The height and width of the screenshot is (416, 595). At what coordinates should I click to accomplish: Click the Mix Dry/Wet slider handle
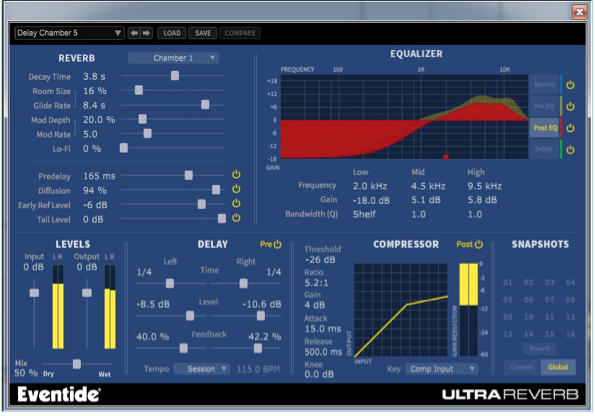77,364
